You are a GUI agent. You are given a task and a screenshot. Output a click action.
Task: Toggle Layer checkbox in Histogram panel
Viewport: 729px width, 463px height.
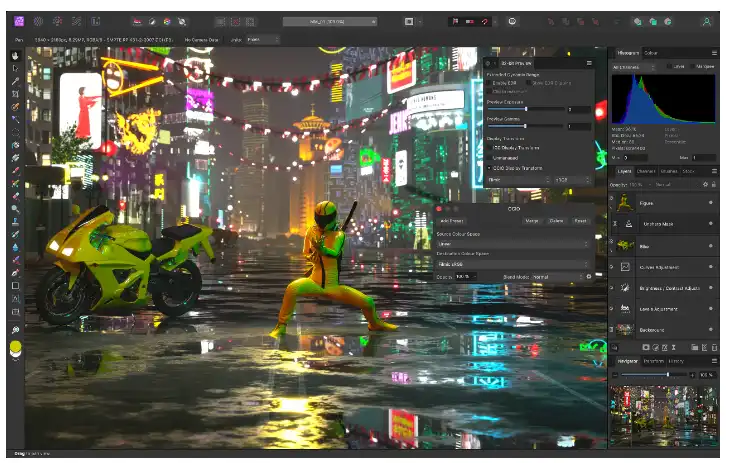click(669, 67)
